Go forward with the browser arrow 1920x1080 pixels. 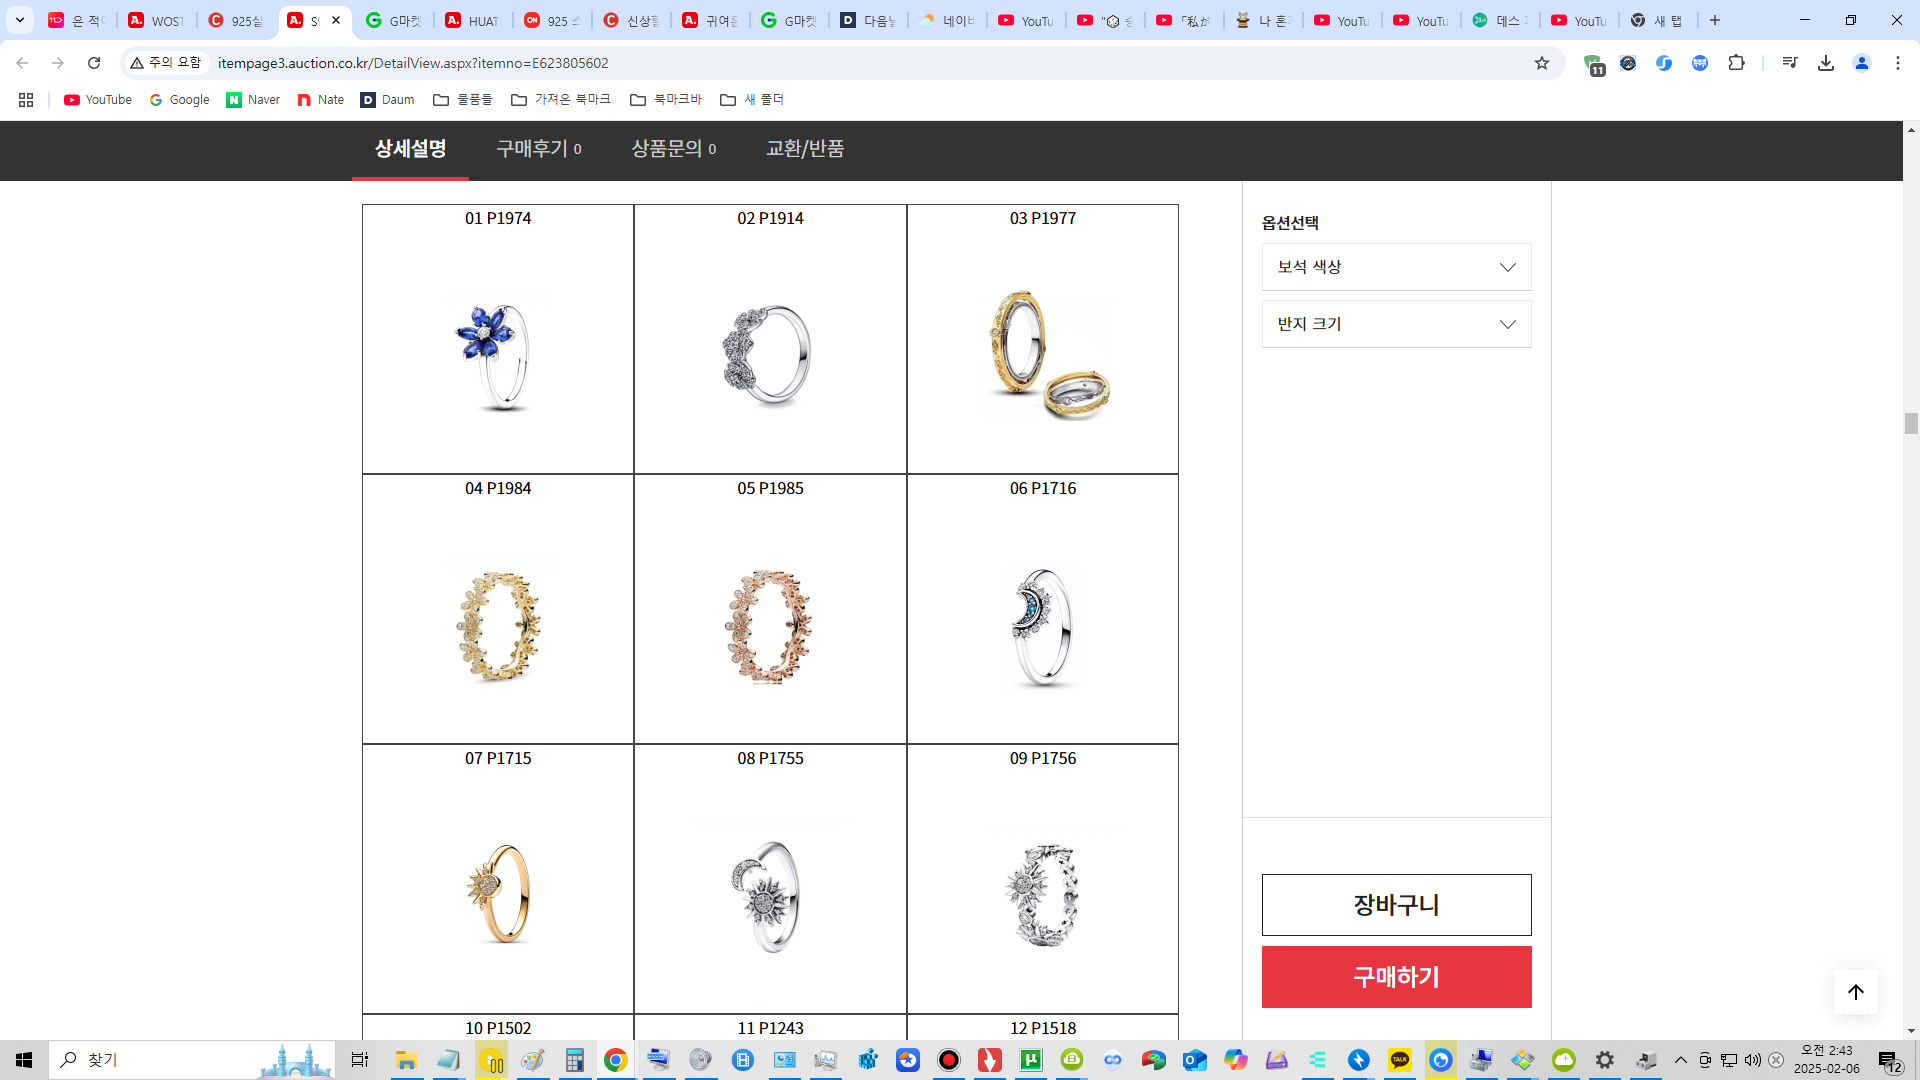(58, 63)
